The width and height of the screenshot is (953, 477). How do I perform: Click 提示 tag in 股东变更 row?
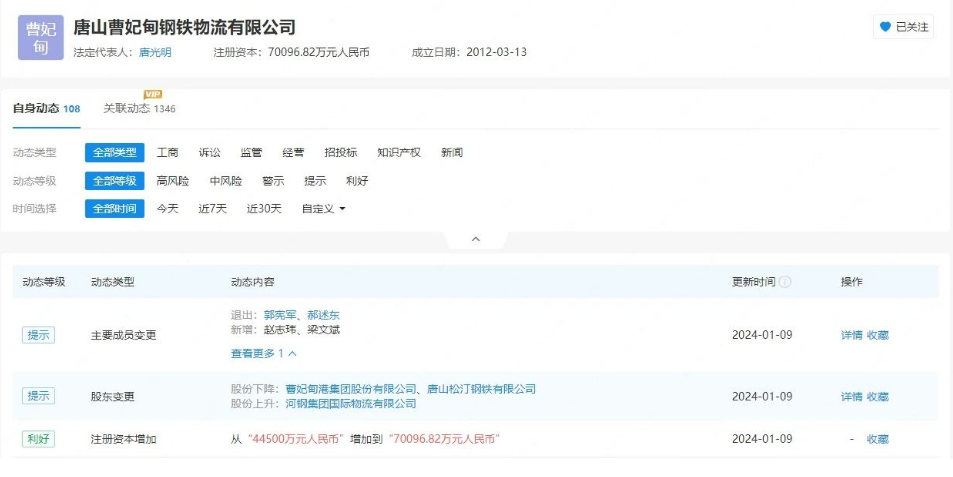click(38, 396)
